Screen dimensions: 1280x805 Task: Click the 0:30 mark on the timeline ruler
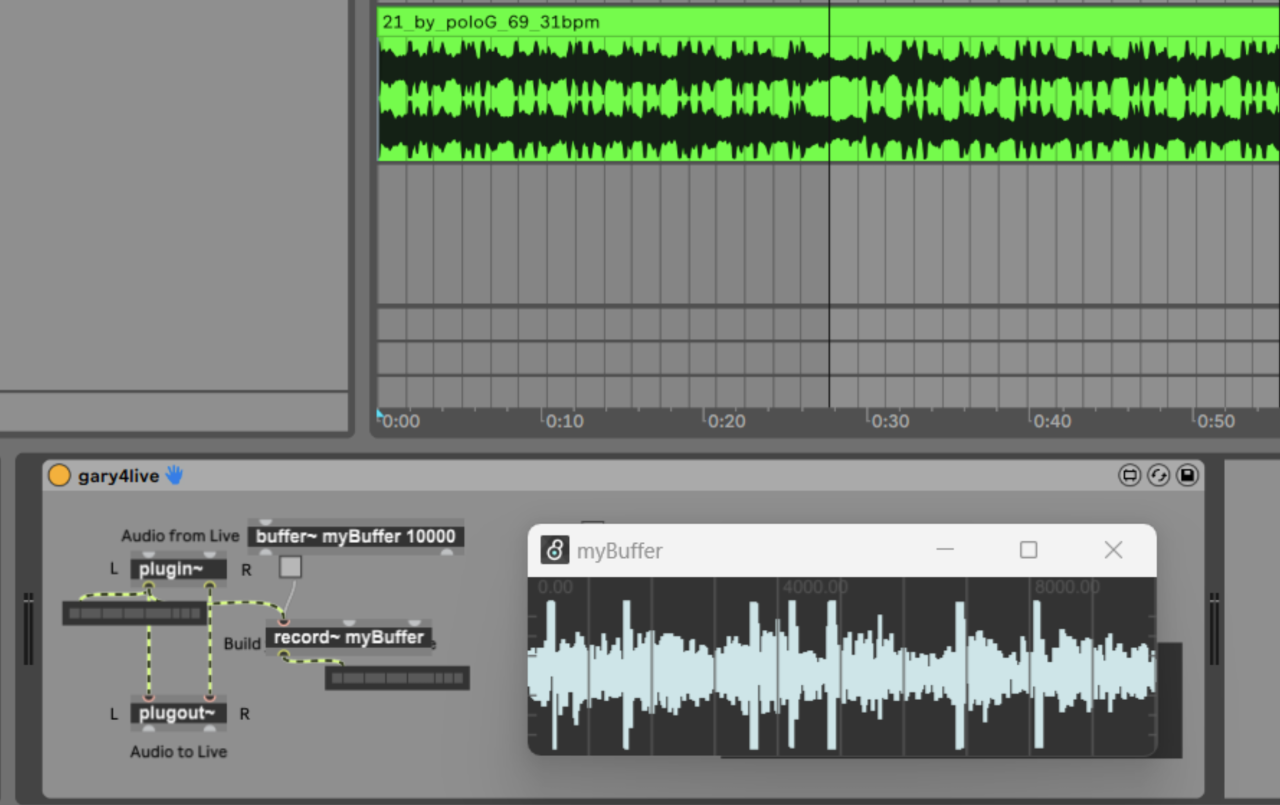pos(890,421)
